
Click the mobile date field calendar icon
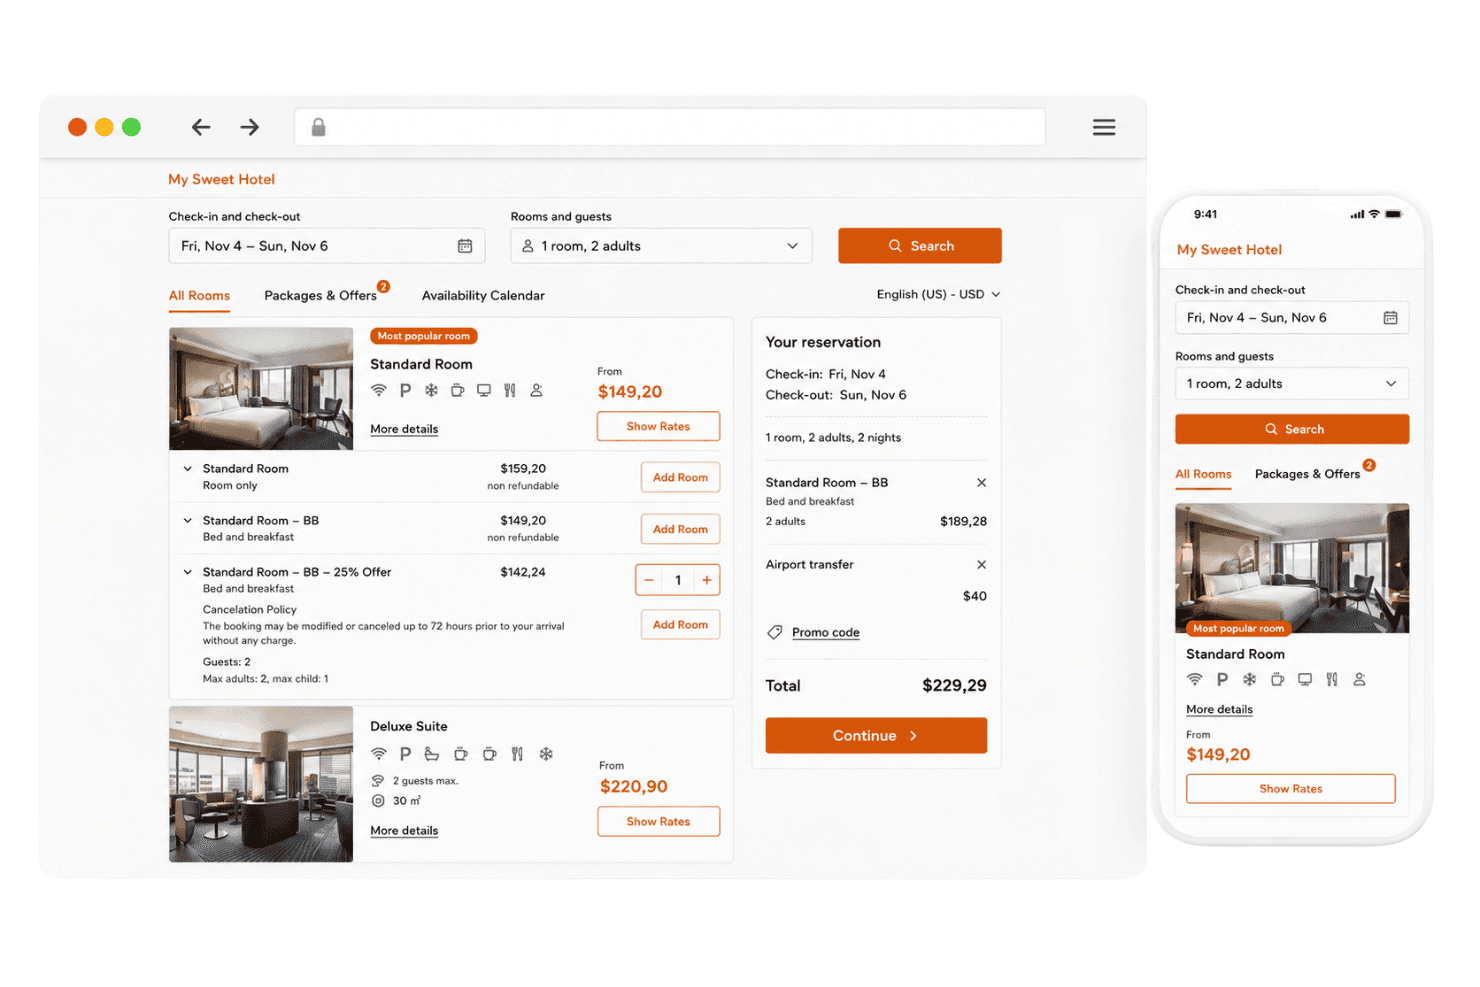1390,318
